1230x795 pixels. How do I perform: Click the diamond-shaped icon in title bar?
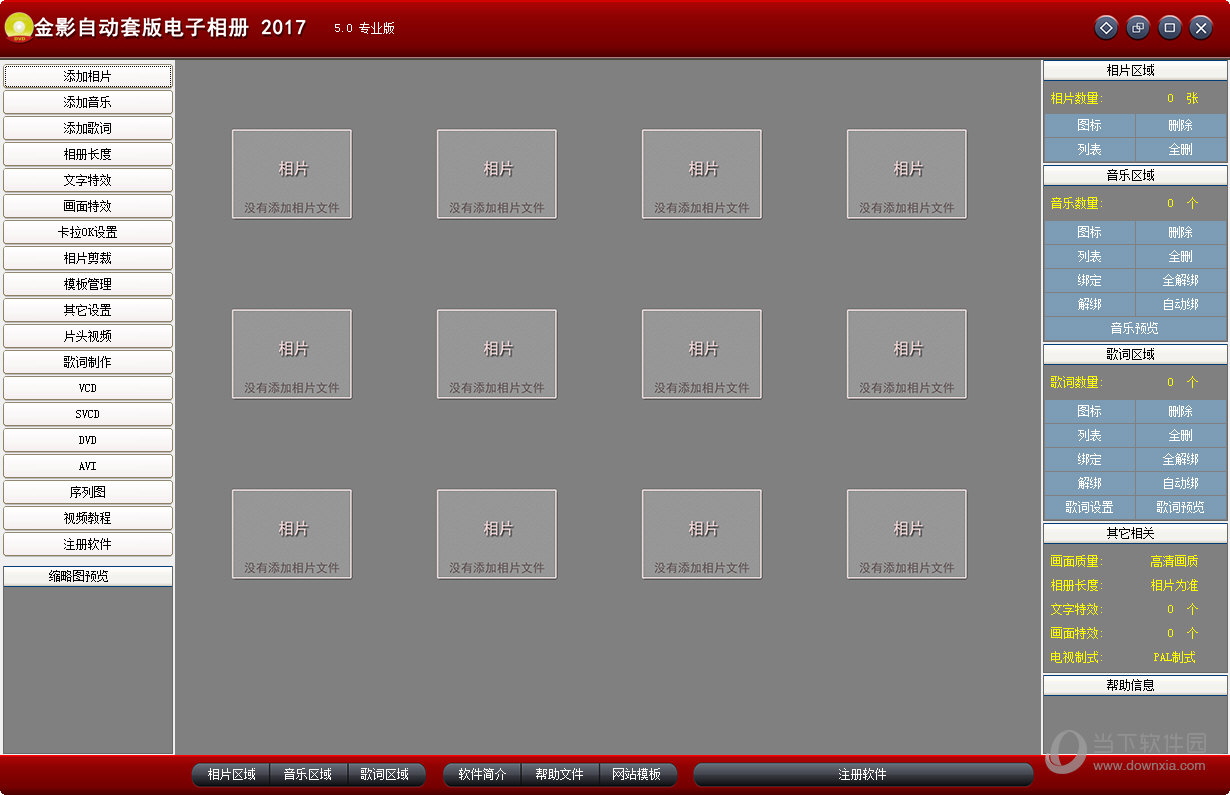click(x=1106, y=28)
